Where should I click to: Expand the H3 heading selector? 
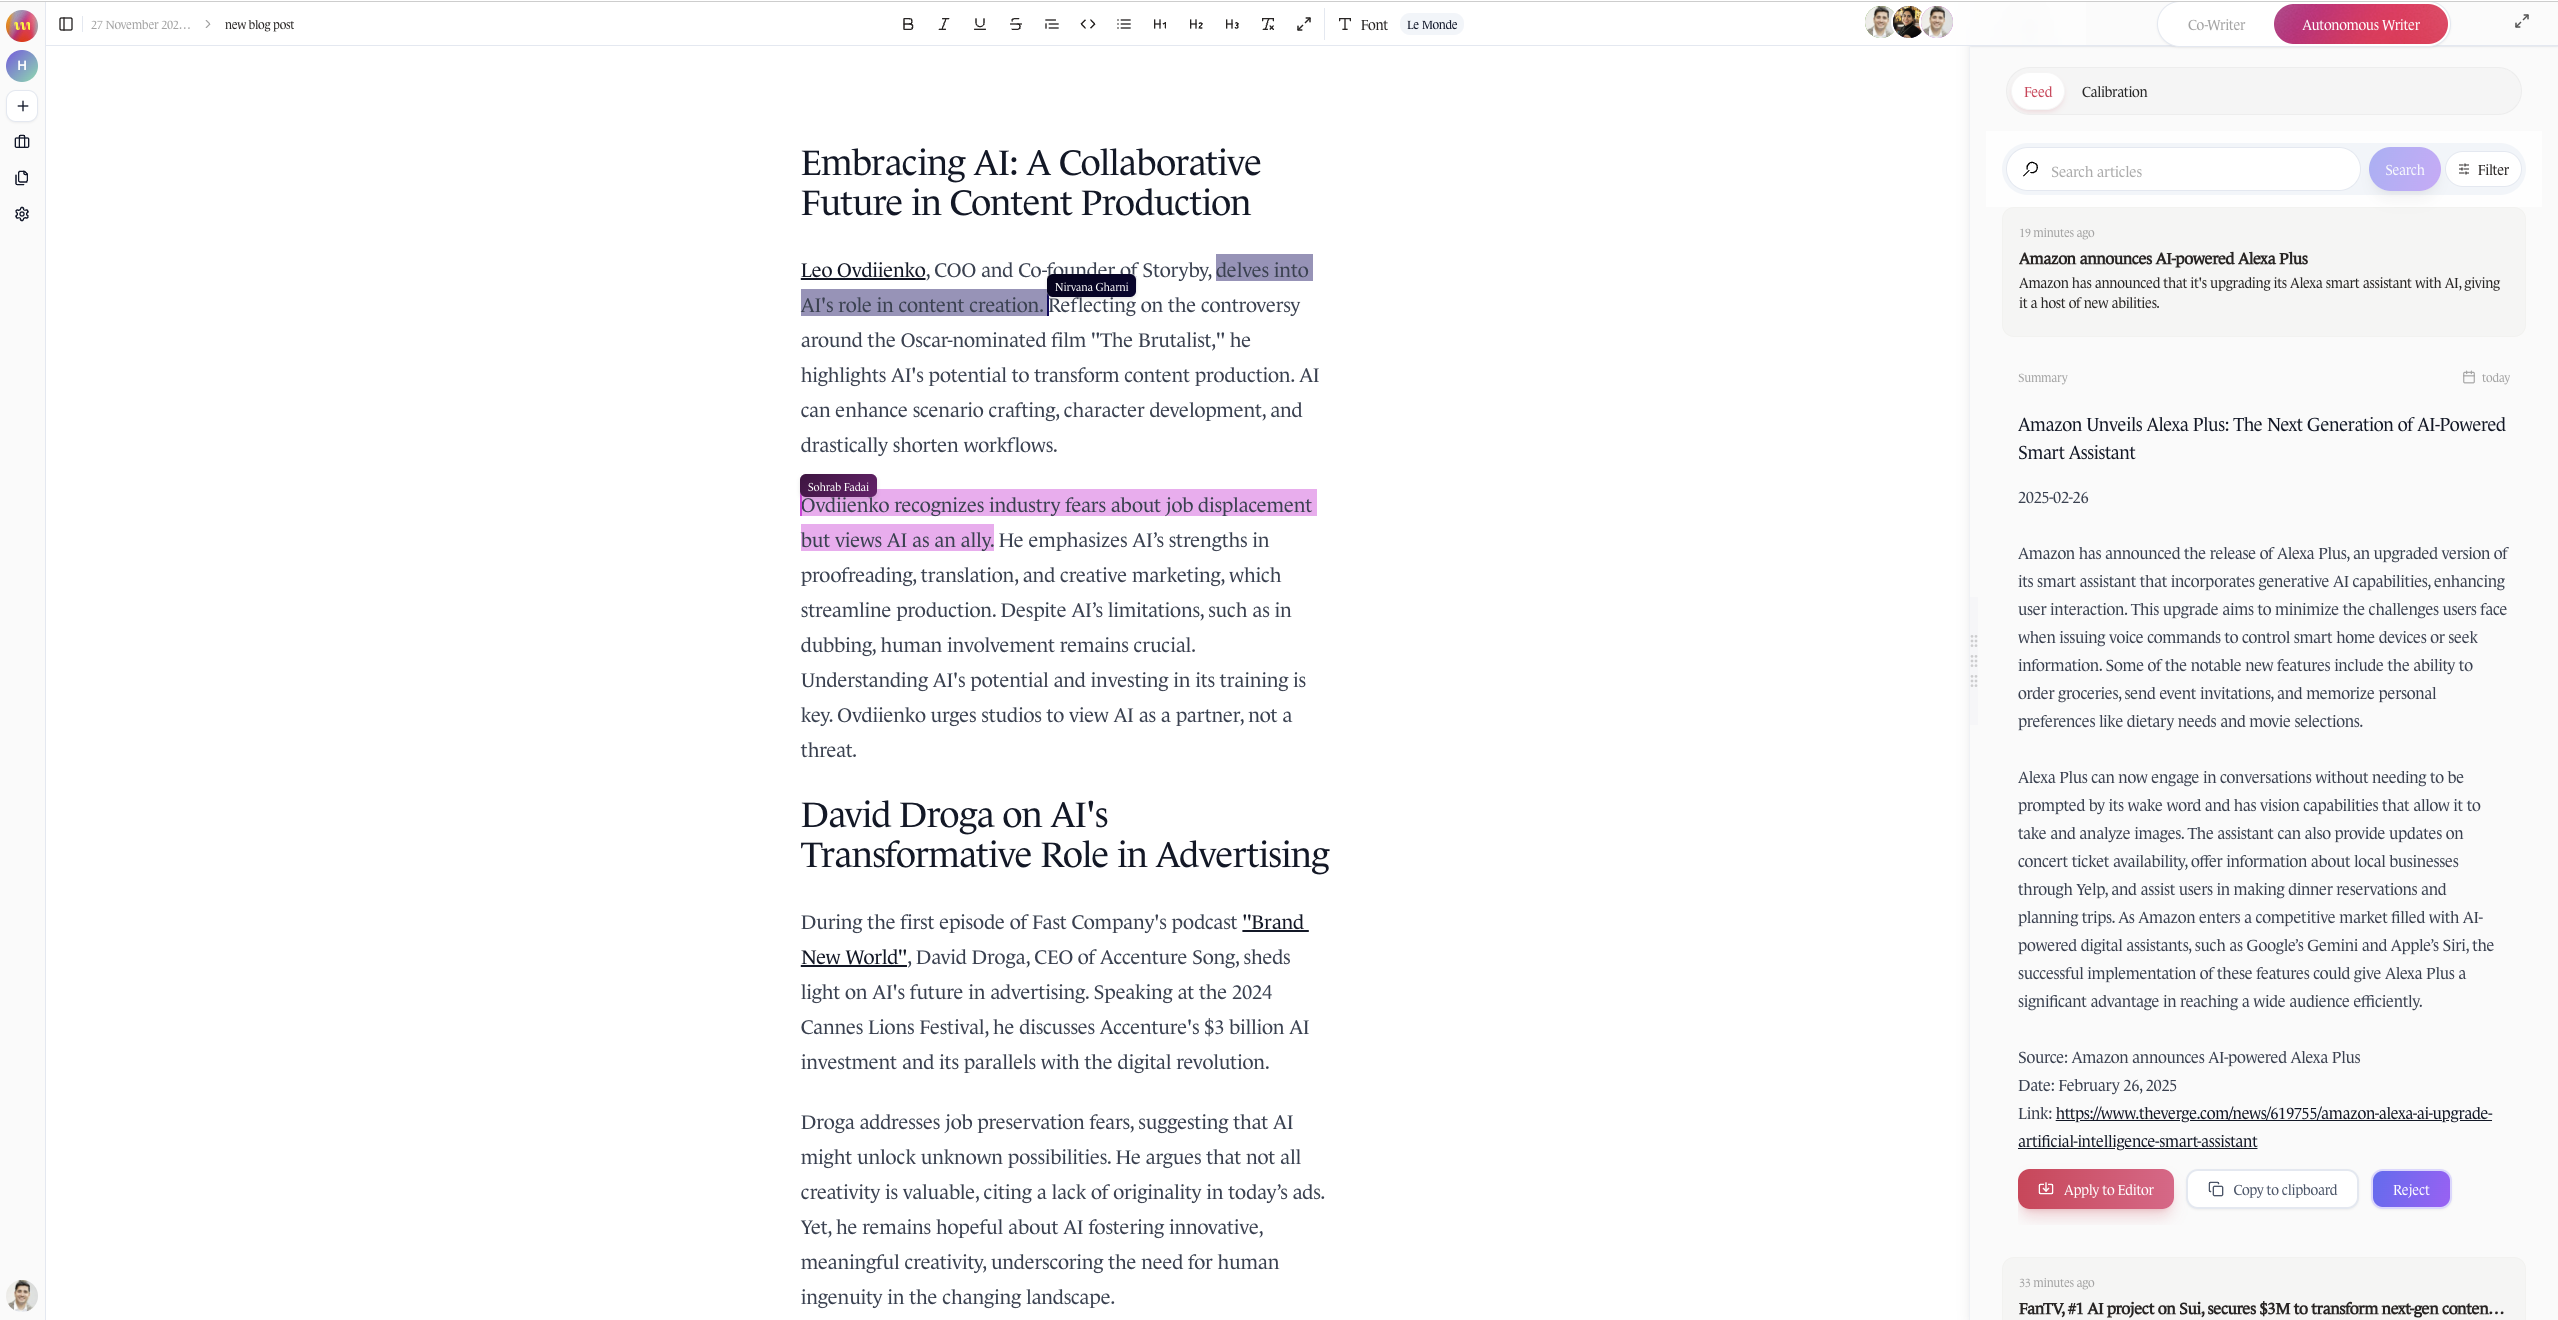1232,24
